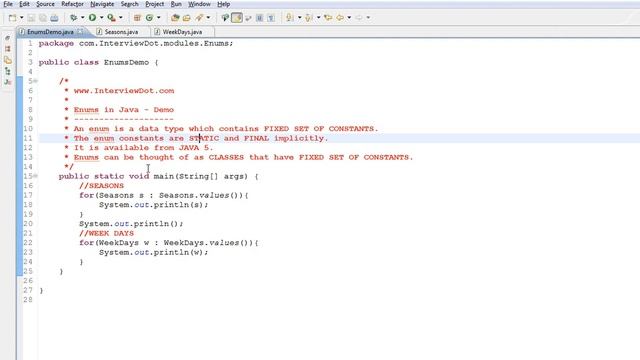Click the New Java Class icon

click(149, 18)
